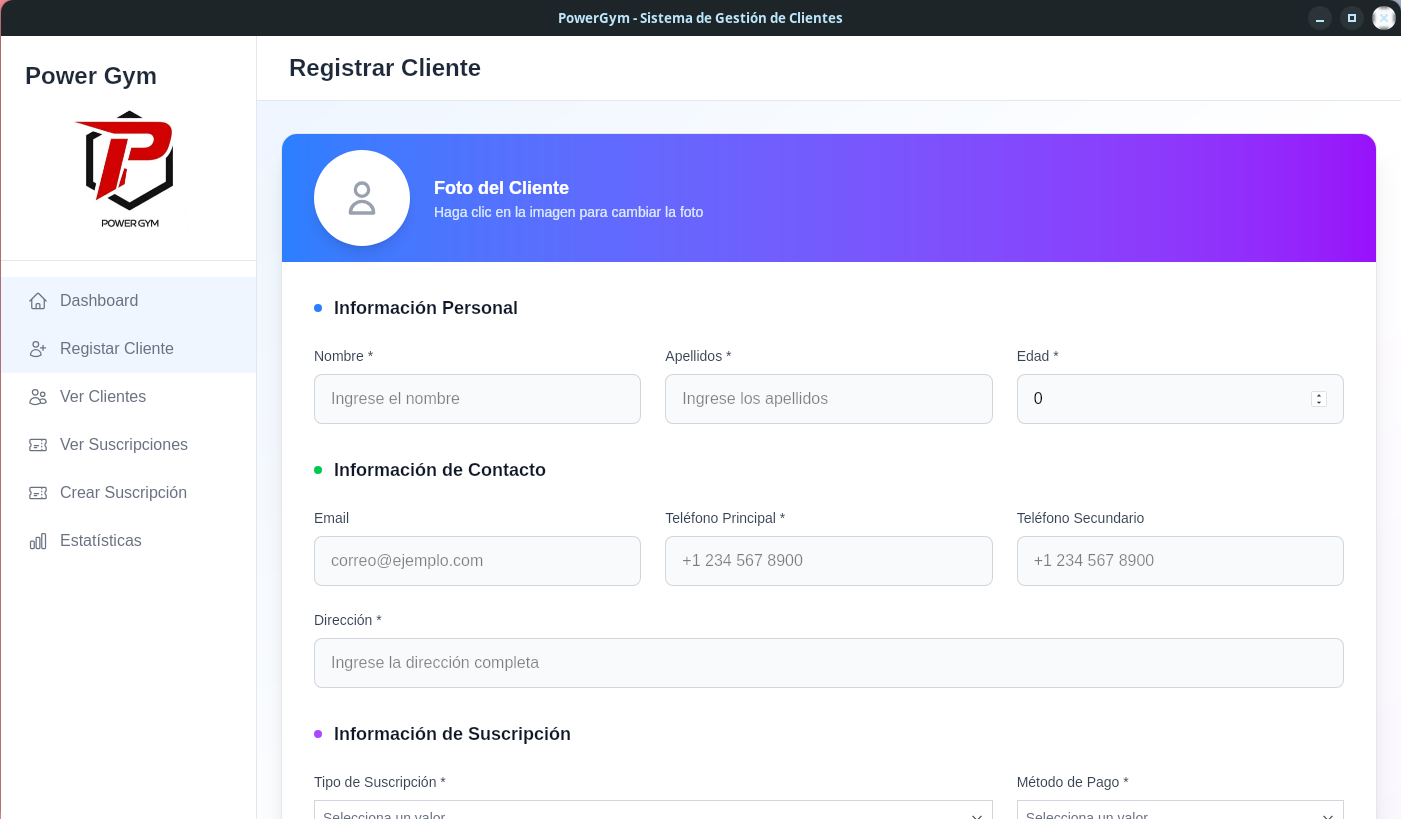The image size is (1401, 819).
Task: Click the Dashboard home icon
Action: coord(38,301)
